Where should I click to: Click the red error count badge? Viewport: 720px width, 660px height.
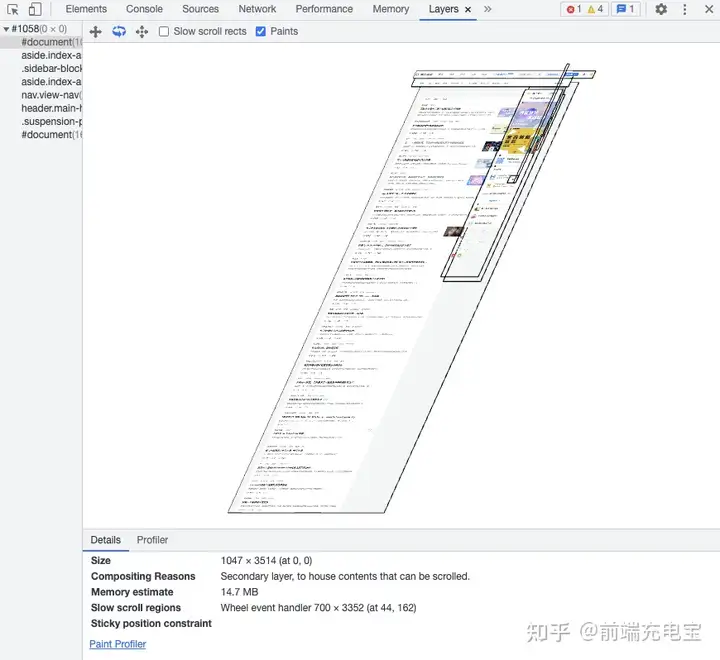pos(574,9)
